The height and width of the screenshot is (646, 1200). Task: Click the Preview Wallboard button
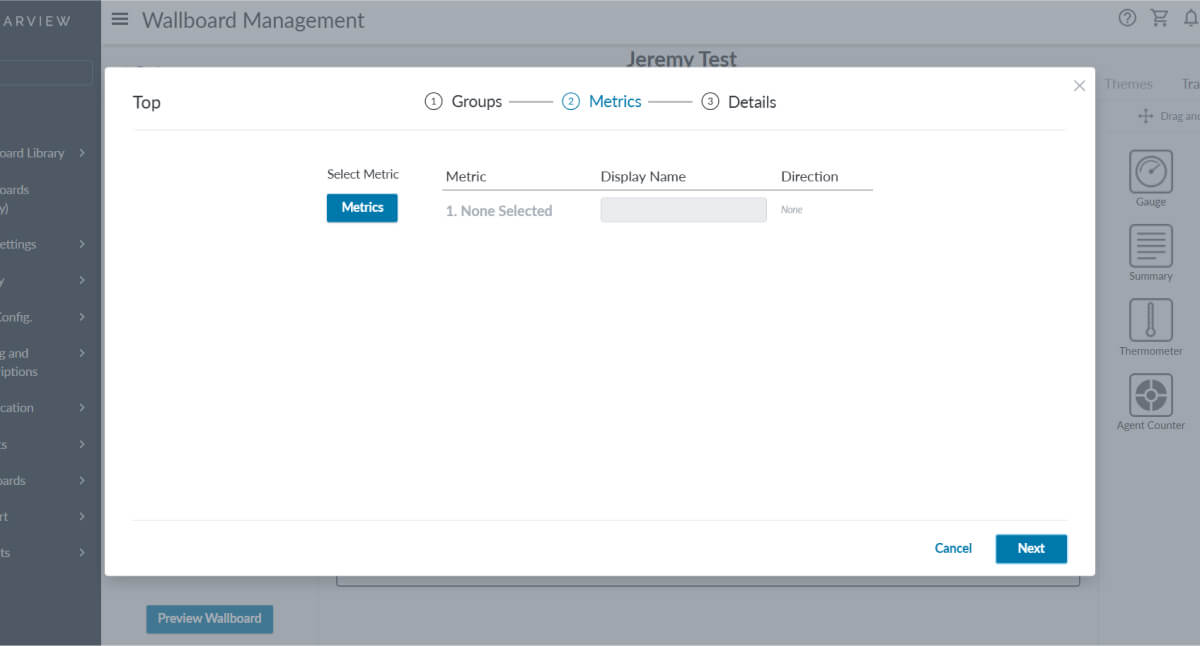tap(209, 619)
